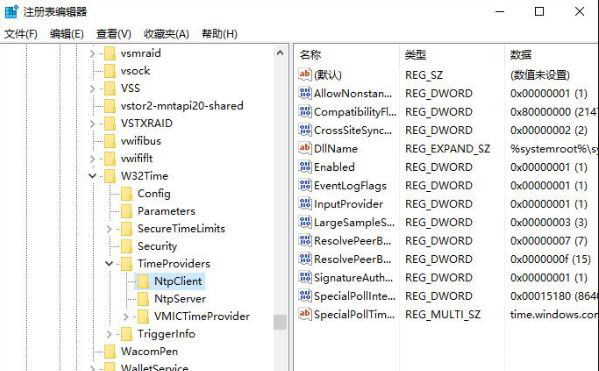This screenshot has width=599, height=371.
Task: Click the Enabled DWORD value icon
Action: (x=305, y=167)
